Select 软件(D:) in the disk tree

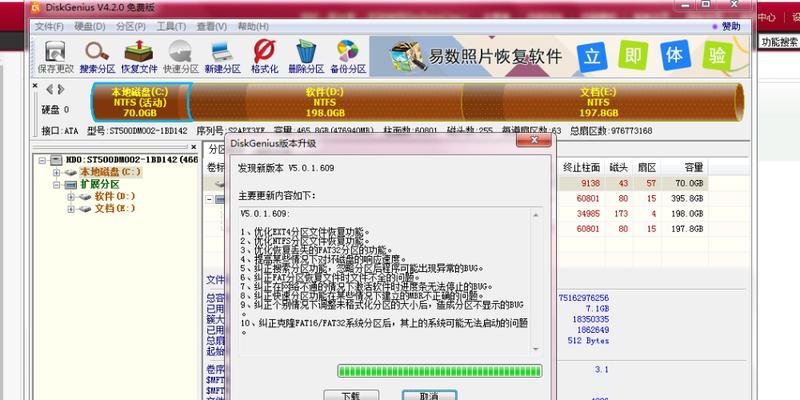(115, 196)
